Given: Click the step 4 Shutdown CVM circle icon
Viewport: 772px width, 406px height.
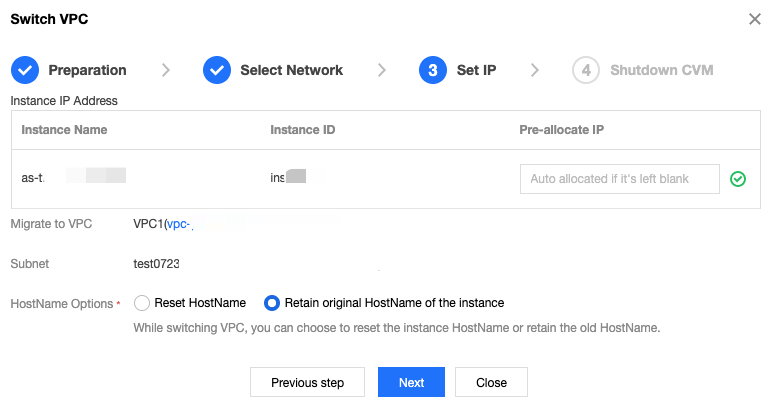Looking at the screenshot, I should tap(585, 70).
